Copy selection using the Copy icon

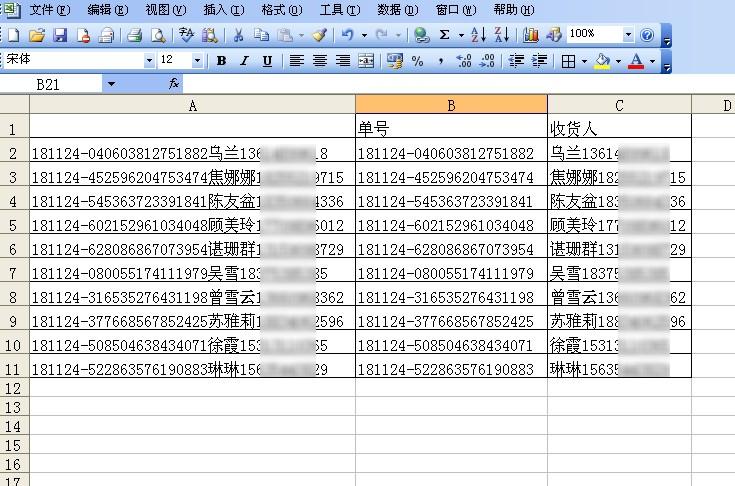pyautogui.click(x=262, y=35)
